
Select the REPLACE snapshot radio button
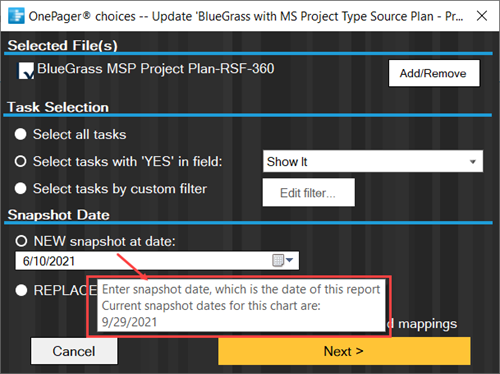[21, 290]
